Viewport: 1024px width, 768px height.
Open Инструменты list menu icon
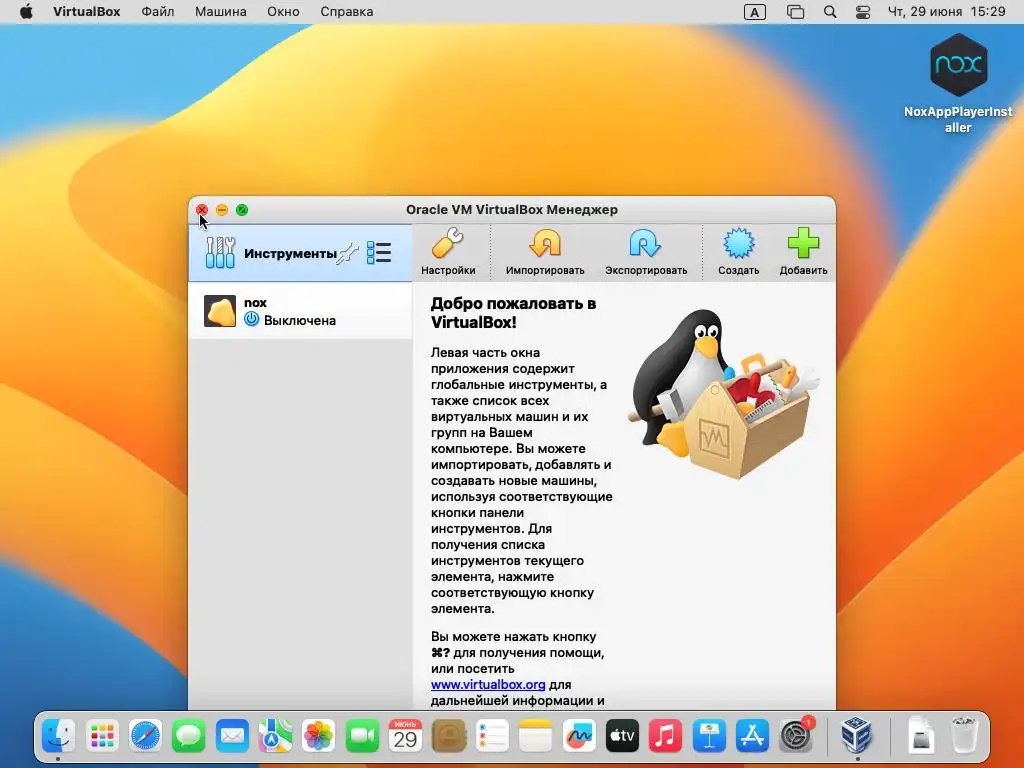click(x=379, y=253)
